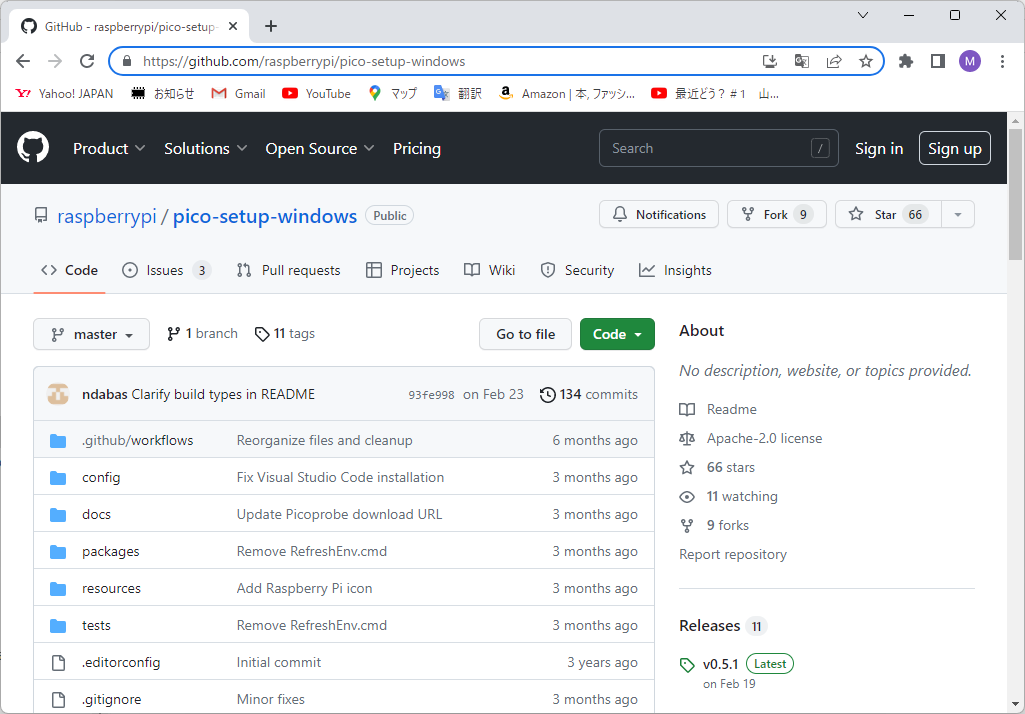Open the Pricing page
The height and width of the screenshot is (714, 1025).
(x=416, y=148)
